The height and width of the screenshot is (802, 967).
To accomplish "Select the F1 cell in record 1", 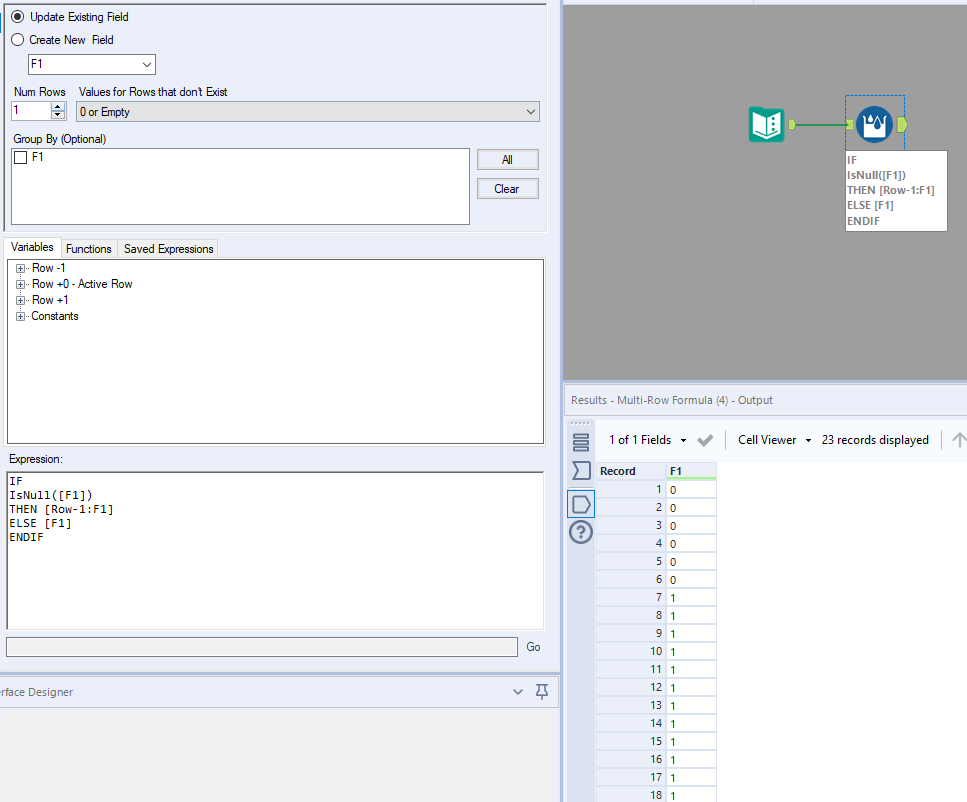I will coord(691,490).
